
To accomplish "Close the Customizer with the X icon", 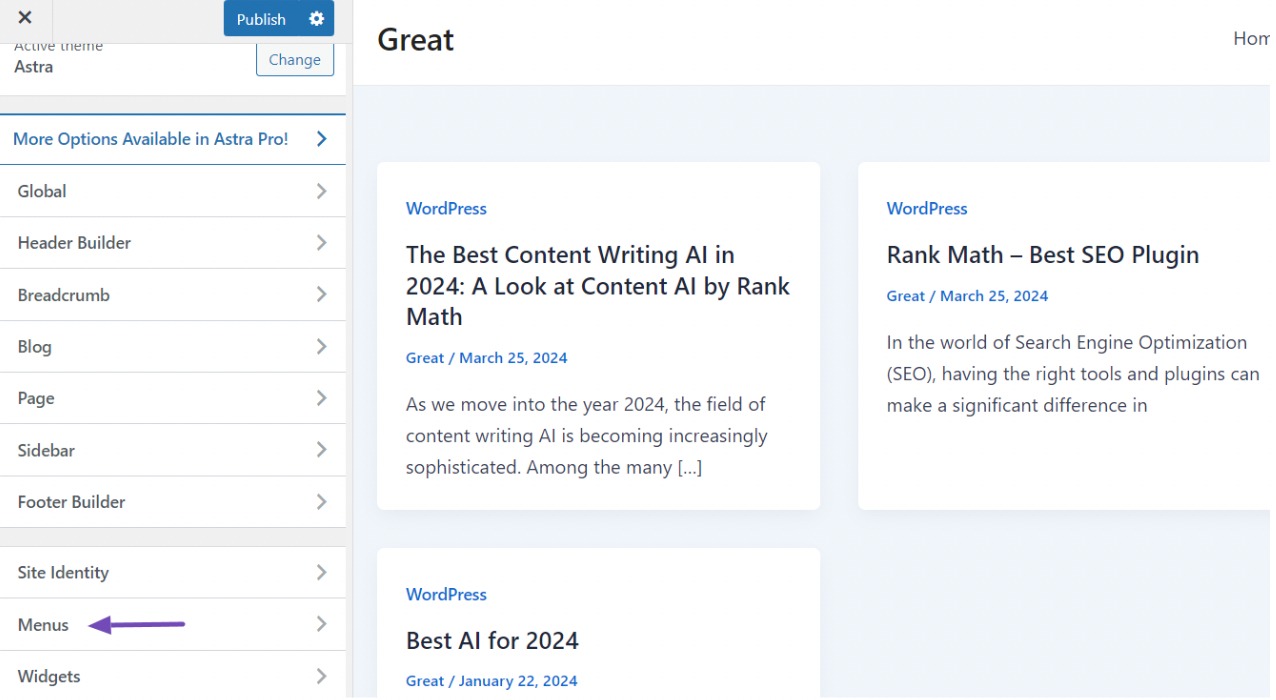I will coord(25,18).
